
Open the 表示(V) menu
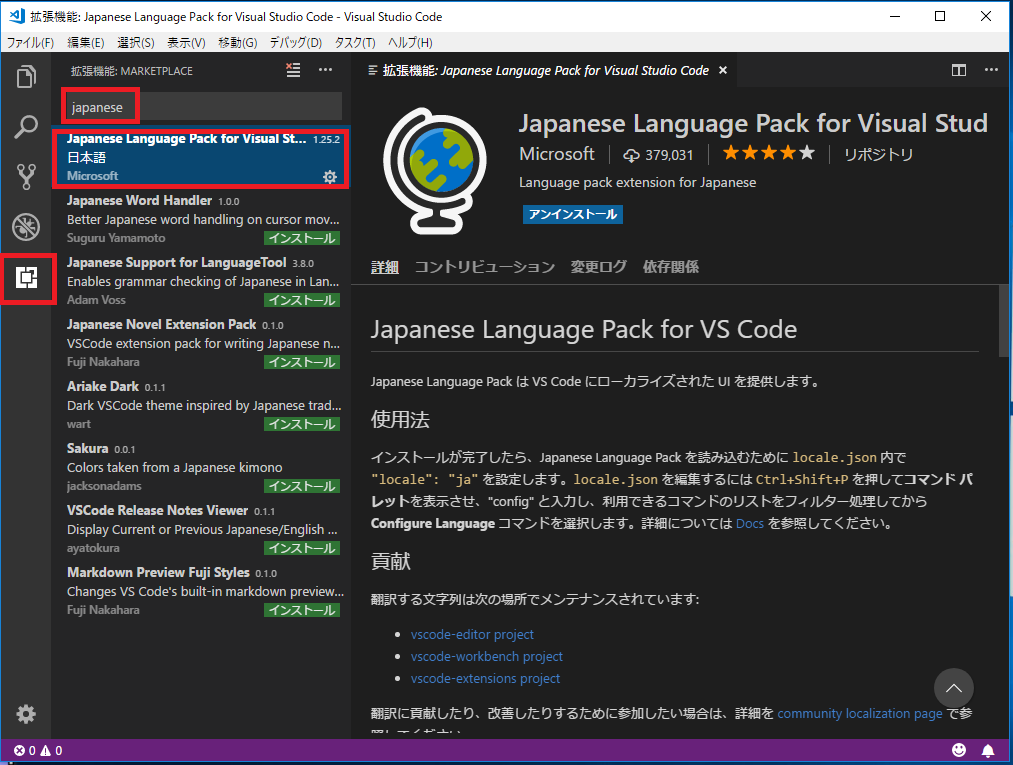pyautogui.click(x=186, y=43)
